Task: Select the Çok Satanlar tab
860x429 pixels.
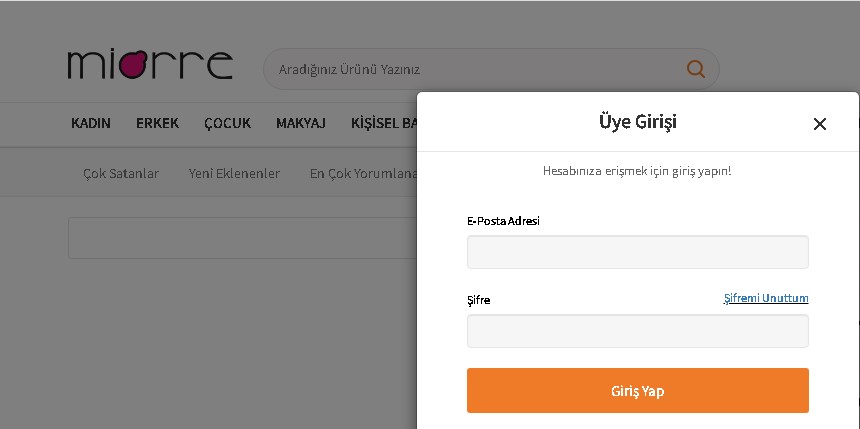Action: (x=121, y=173)
